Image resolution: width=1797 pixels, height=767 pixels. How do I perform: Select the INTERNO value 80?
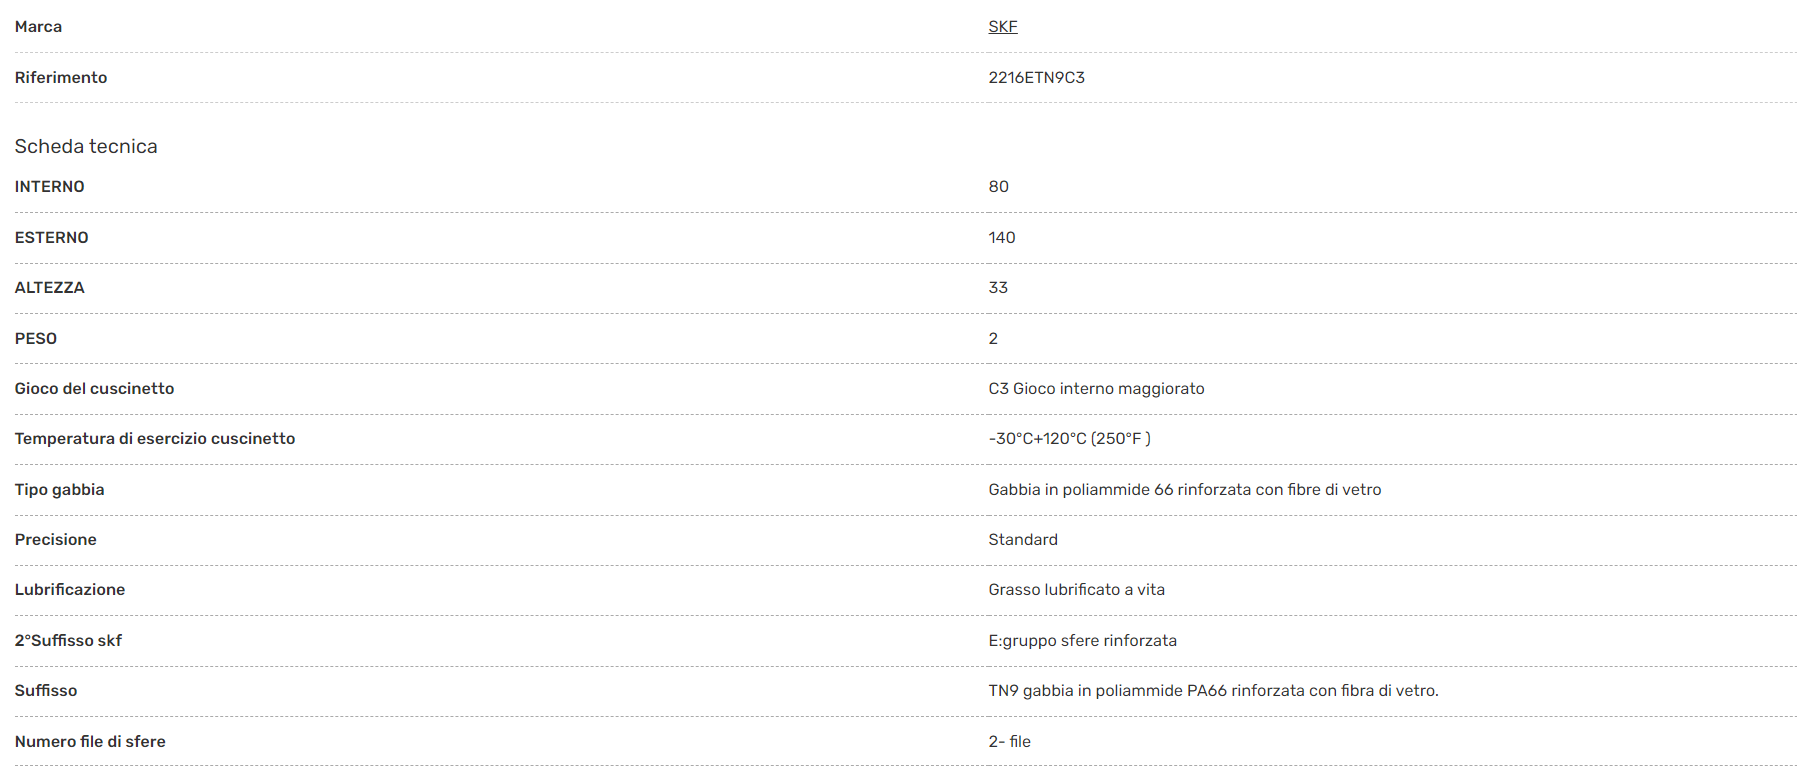pos(998,187)
